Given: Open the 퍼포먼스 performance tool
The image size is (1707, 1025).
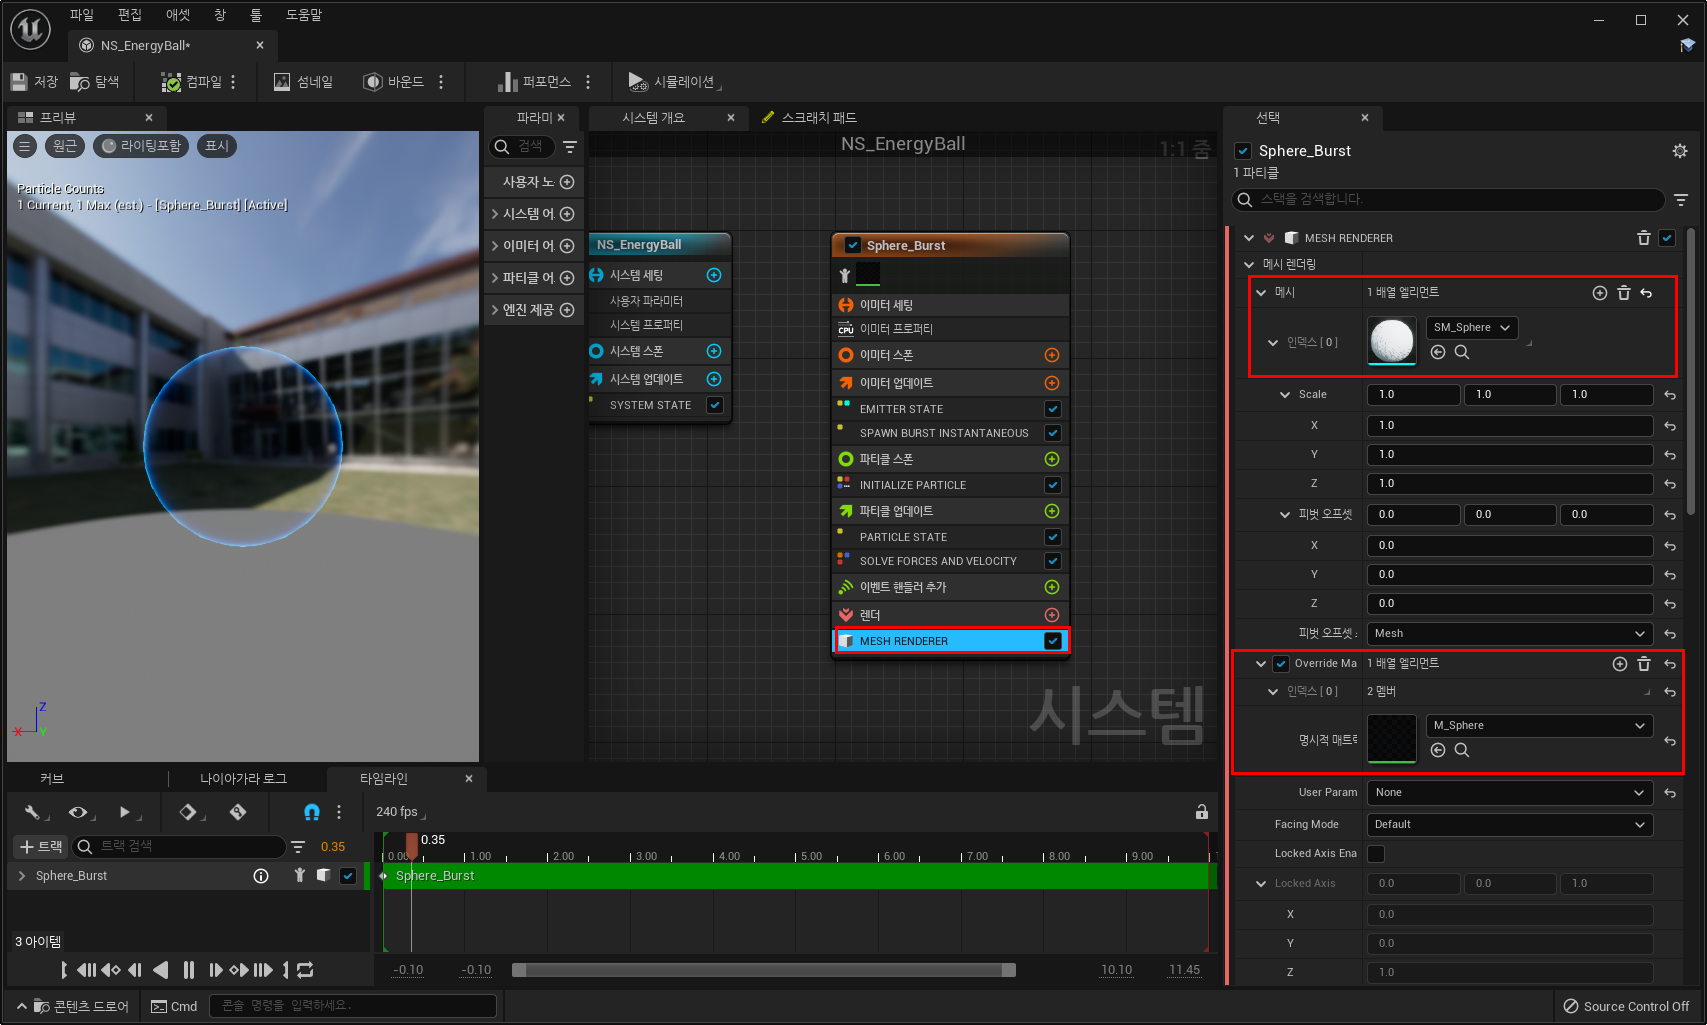Looking at the screenshot, I should click(534, 82).
